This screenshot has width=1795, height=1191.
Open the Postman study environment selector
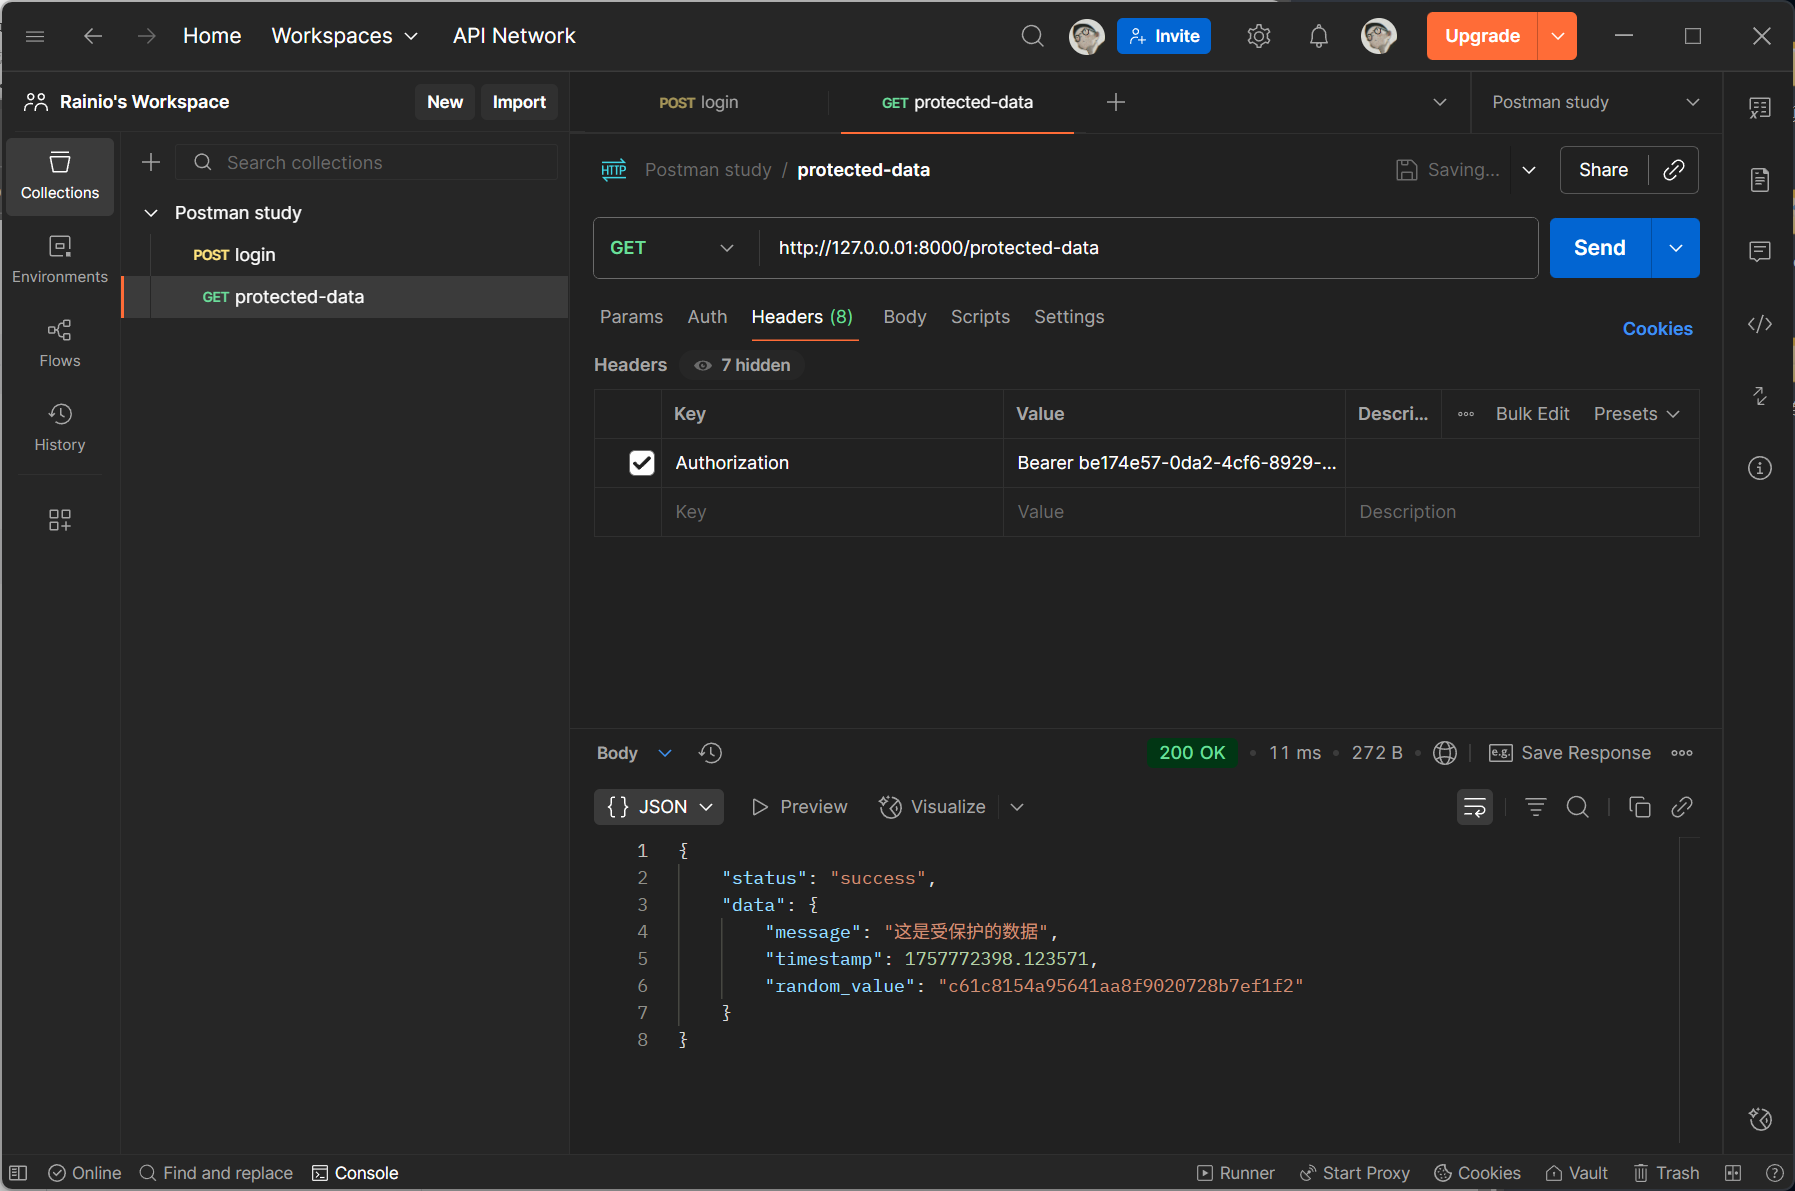point(1597,102)
